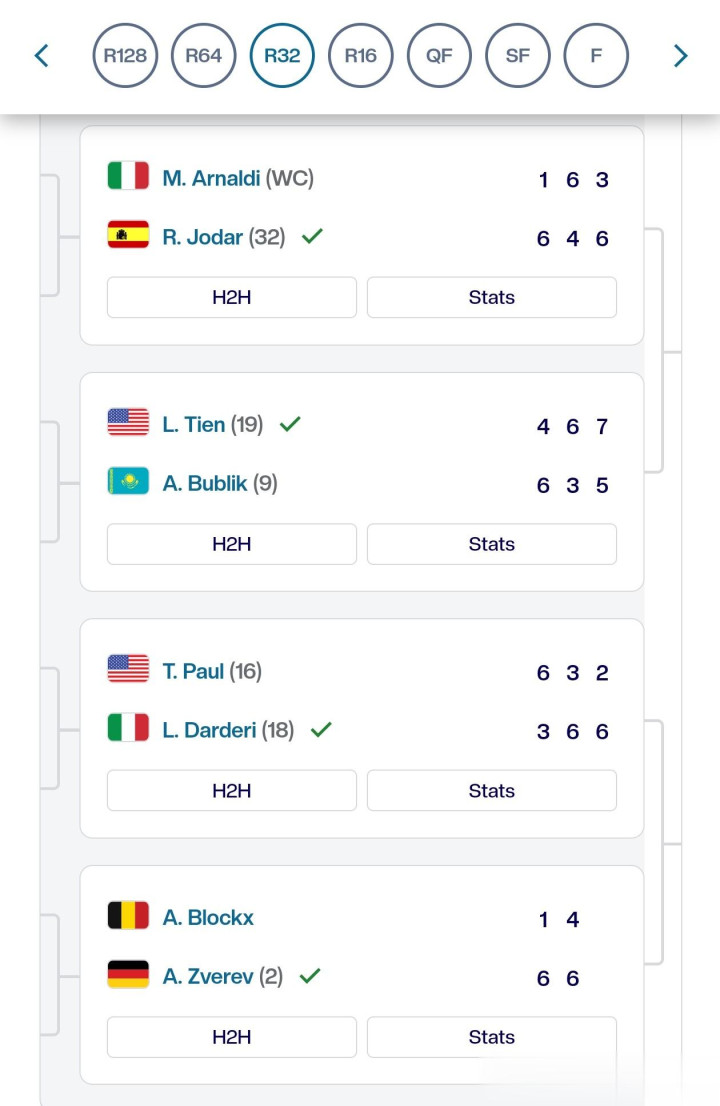Go to the QF round tab
The image size is (720, 1106).
click(439, 56)
